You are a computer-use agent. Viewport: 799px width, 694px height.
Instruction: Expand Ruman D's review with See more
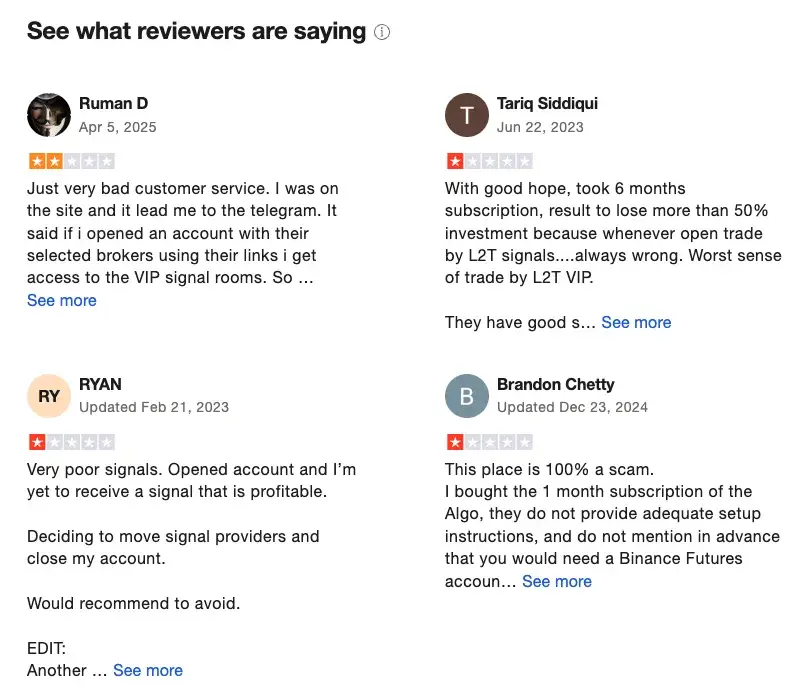[62, 301]
